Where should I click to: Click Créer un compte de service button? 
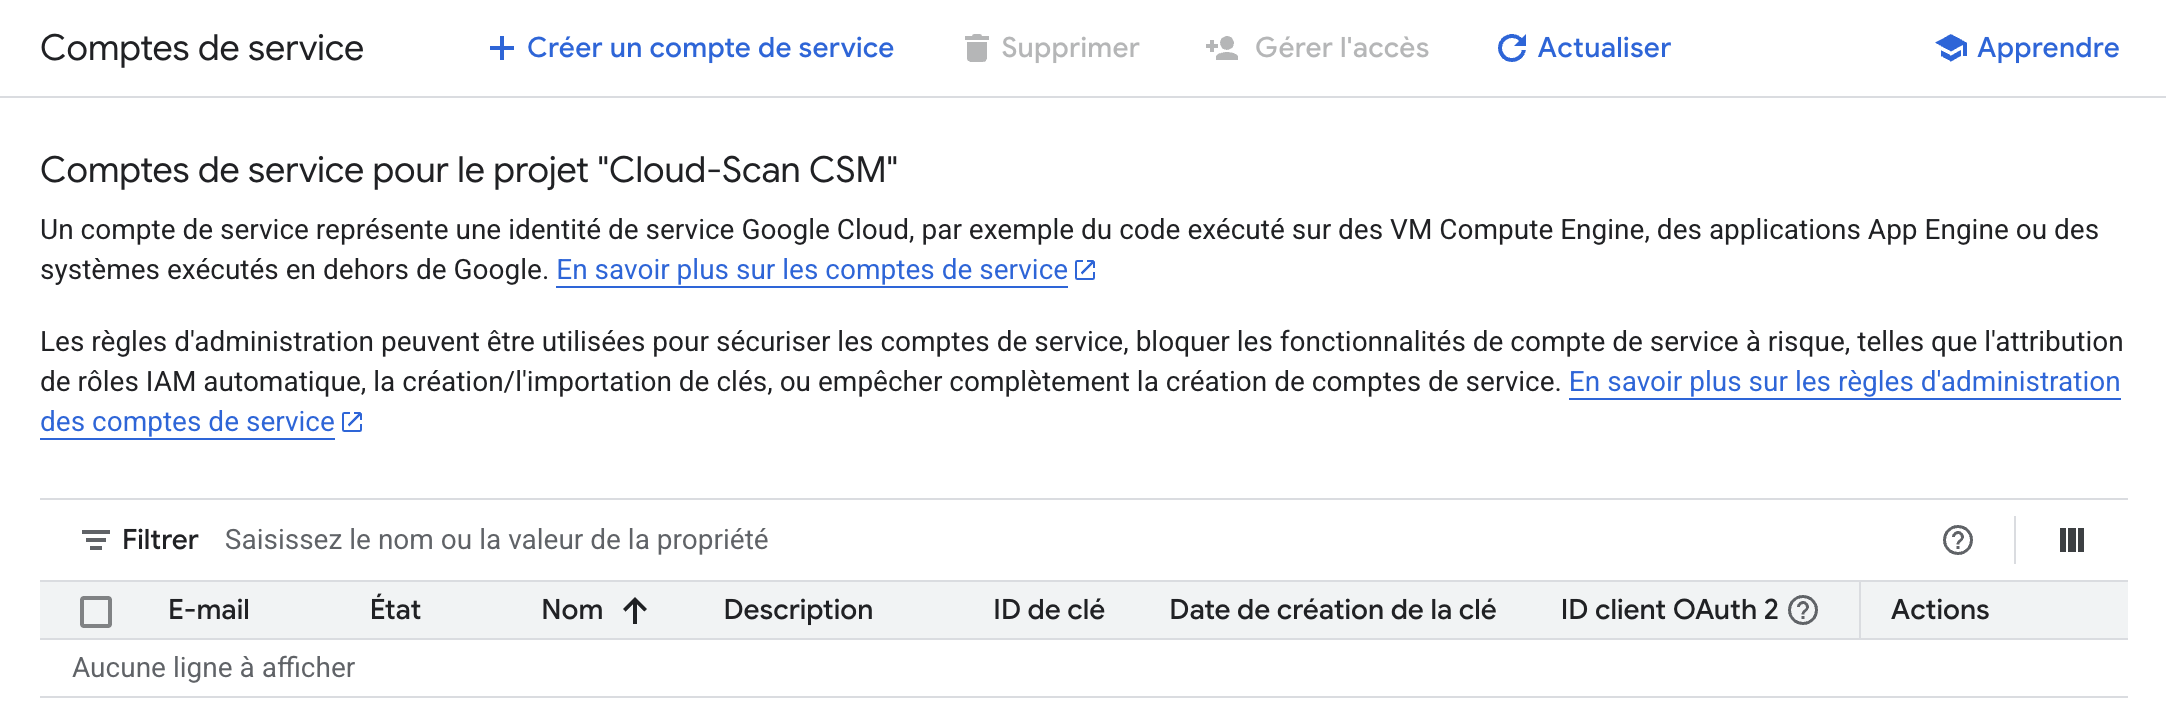pos(709,48)
